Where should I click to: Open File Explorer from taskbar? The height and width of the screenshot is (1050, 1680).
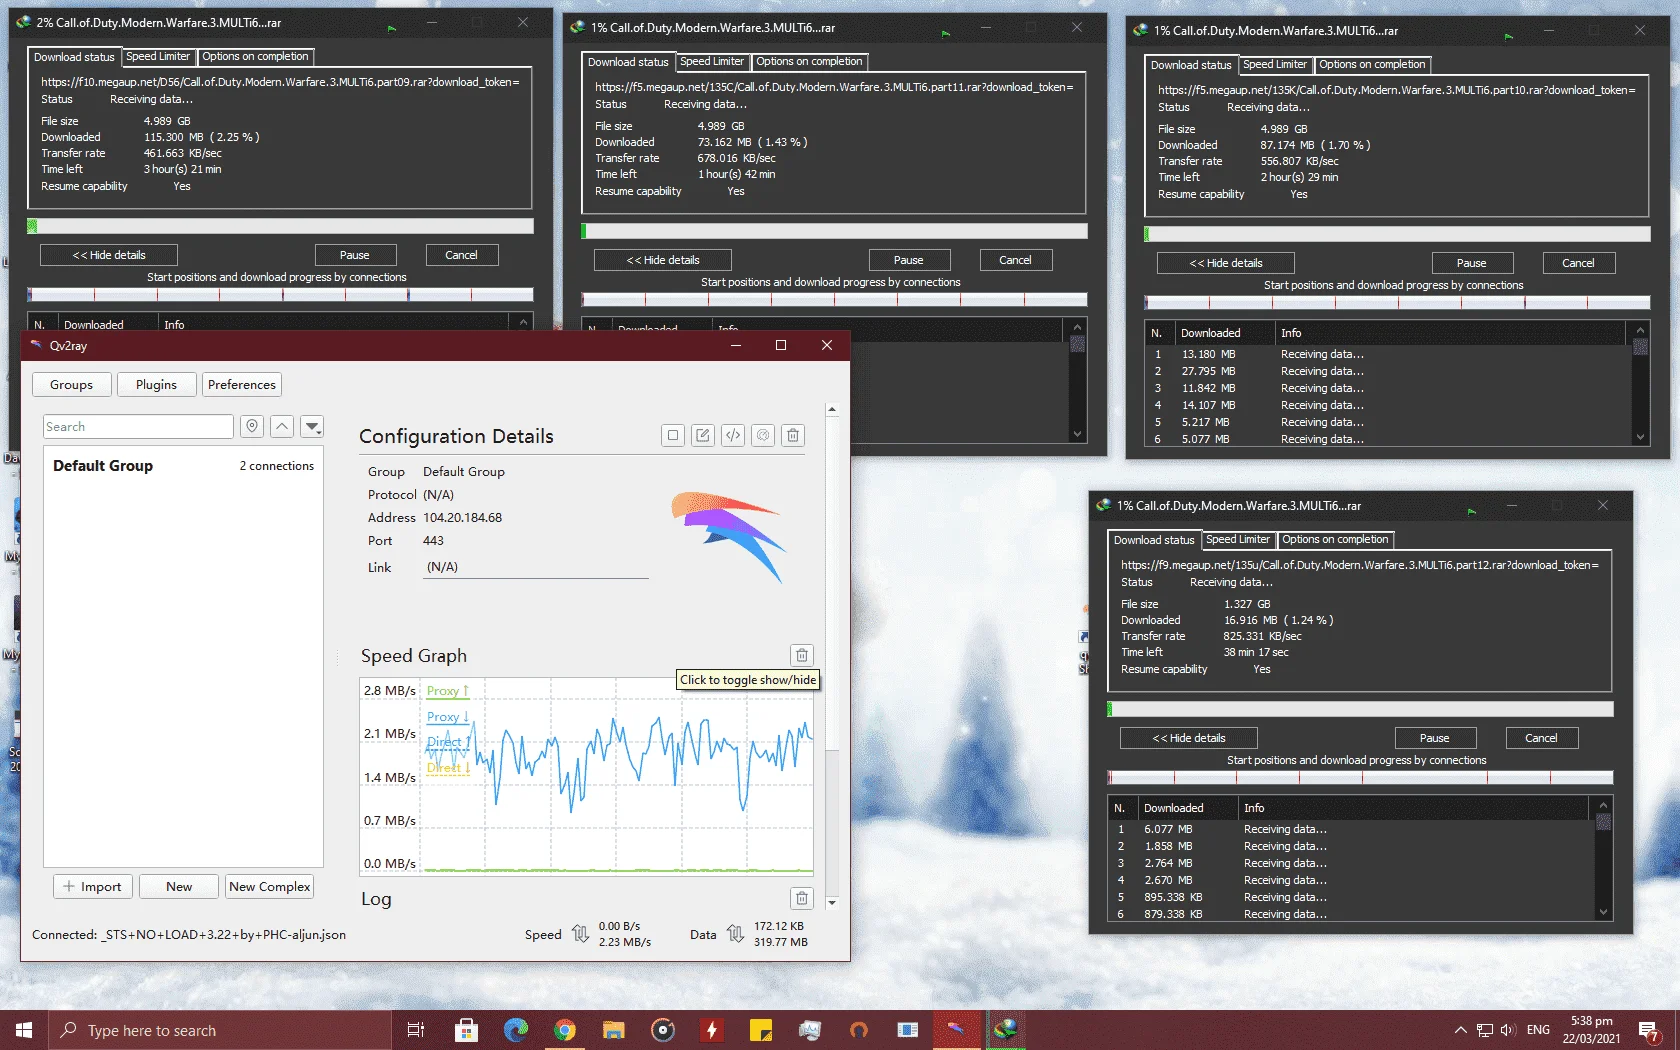(613, 1030)
